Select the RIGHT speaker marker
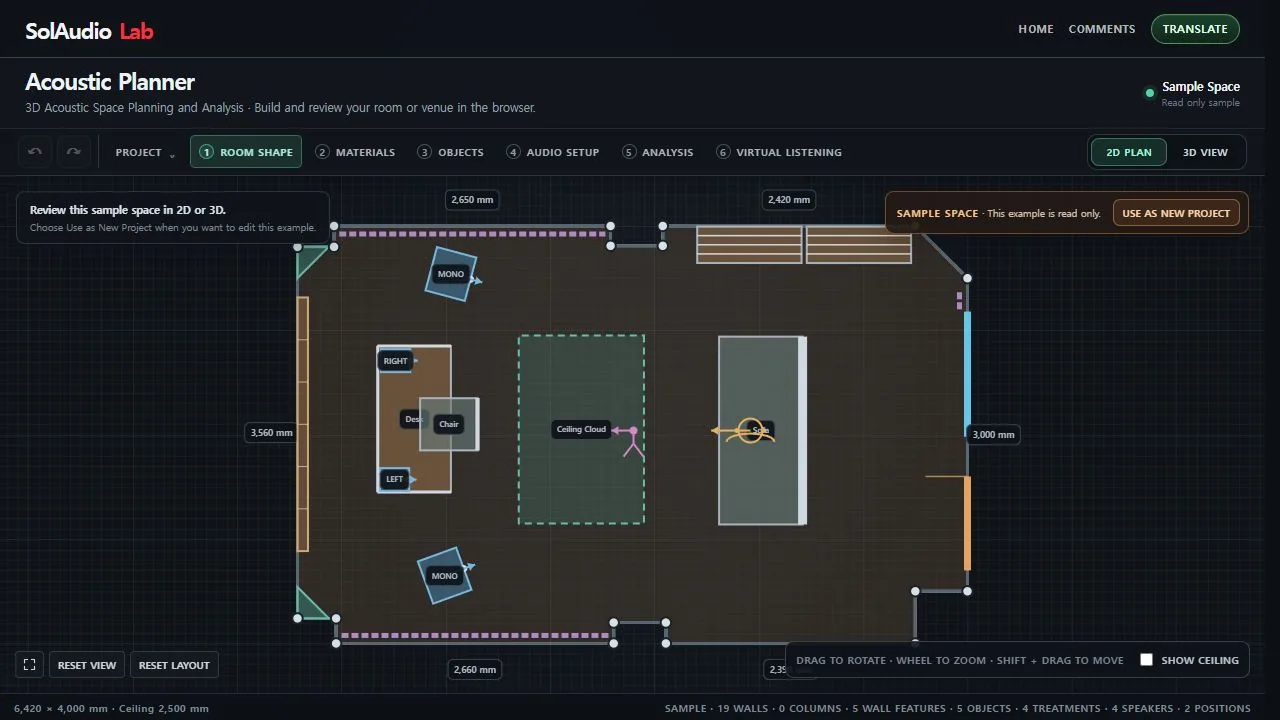Screen dimensions: 1280x720 coord(395,361)
